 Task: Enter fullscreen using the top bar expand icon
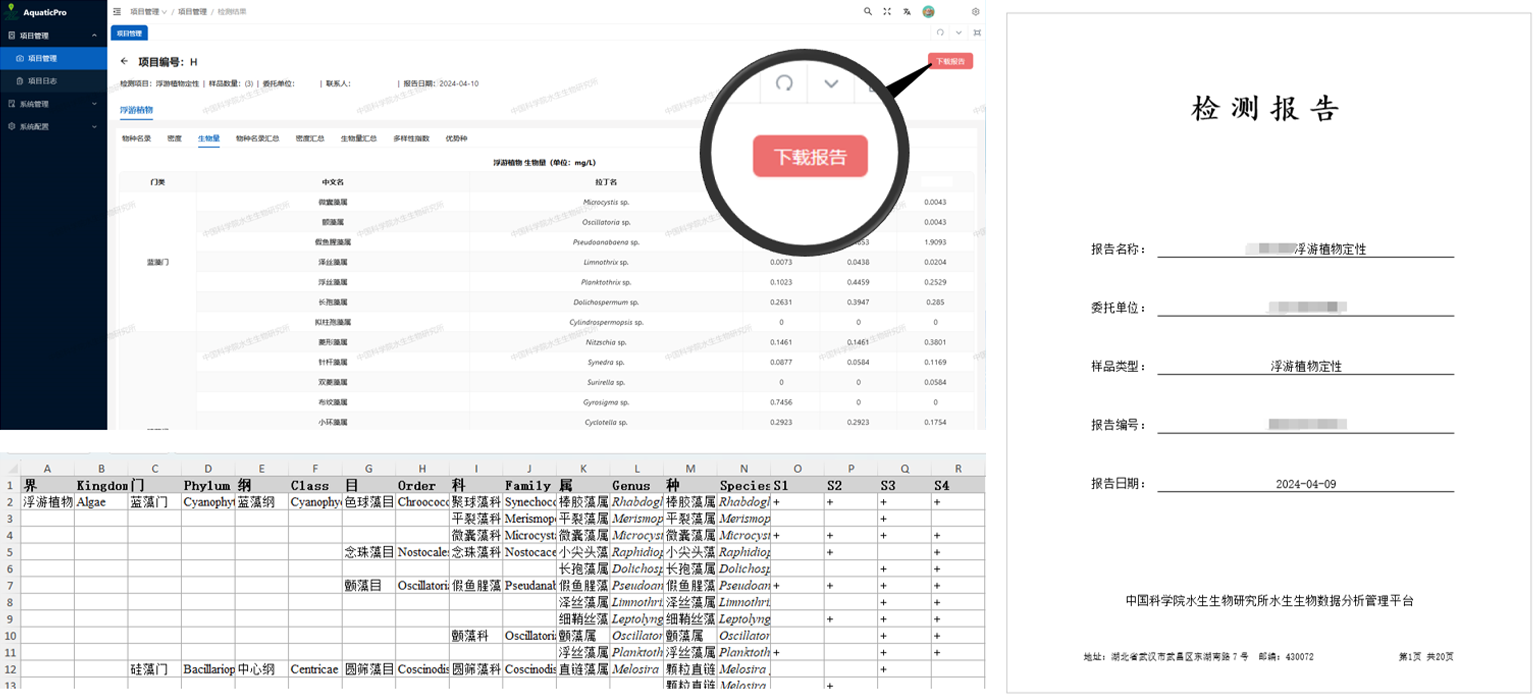pyautogui.click(x=887, y=12)
